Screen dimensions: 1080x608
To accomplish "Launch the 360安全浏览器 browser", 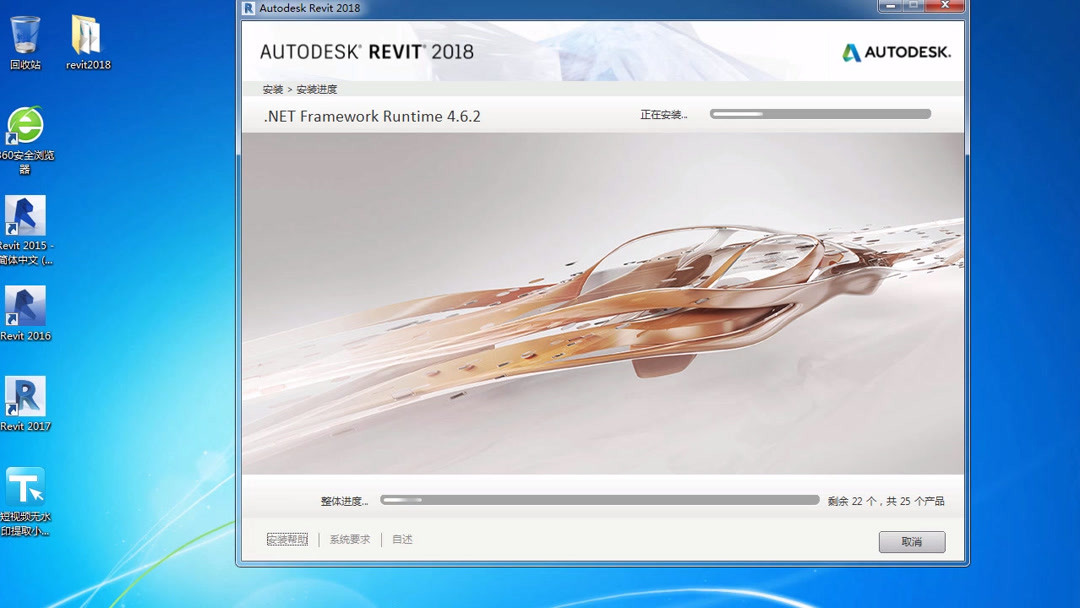I will (x=25, y=128).
